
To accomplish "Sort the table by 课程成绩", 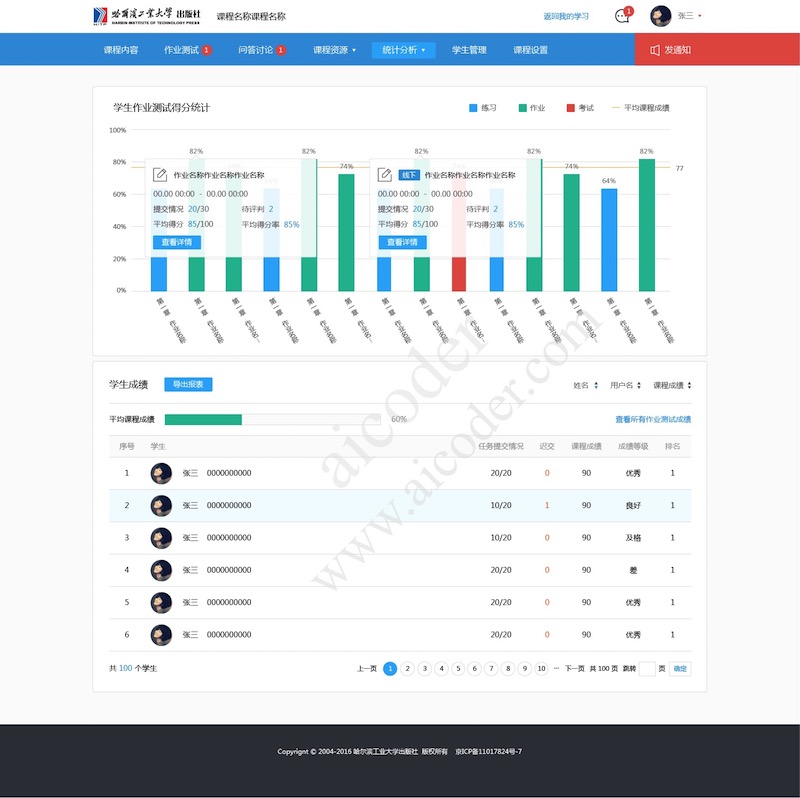I will 672,385.
